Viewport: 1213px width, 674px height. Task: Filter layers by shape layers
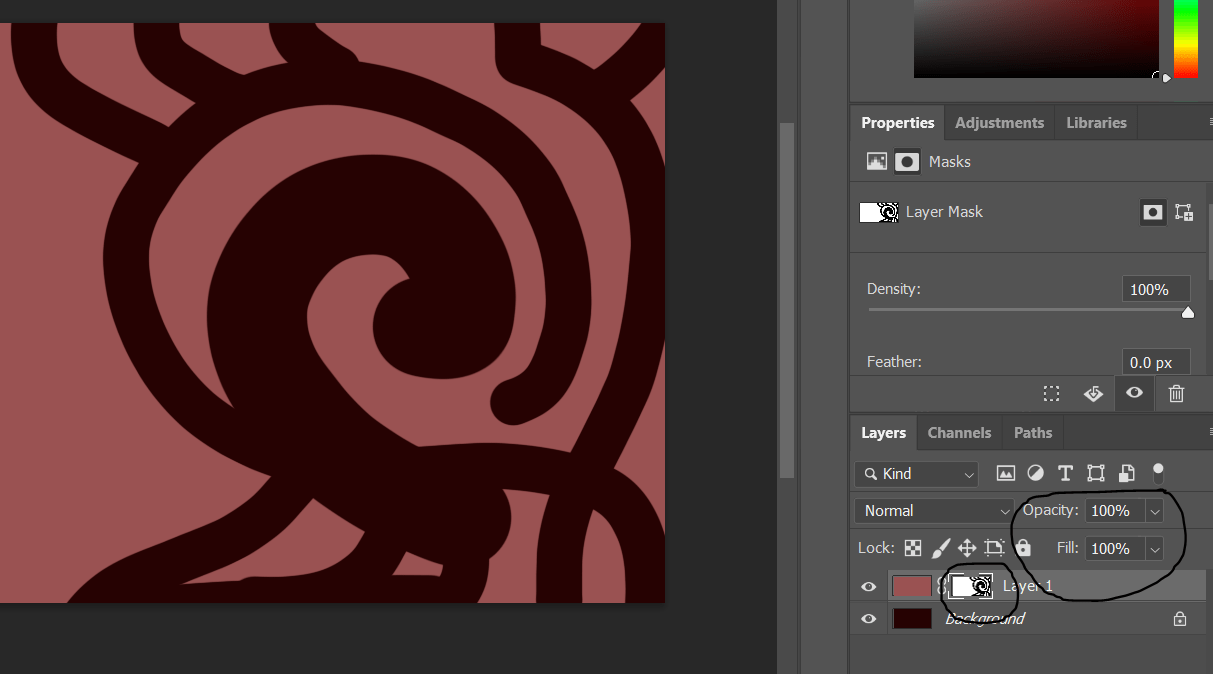(1095, 473)
